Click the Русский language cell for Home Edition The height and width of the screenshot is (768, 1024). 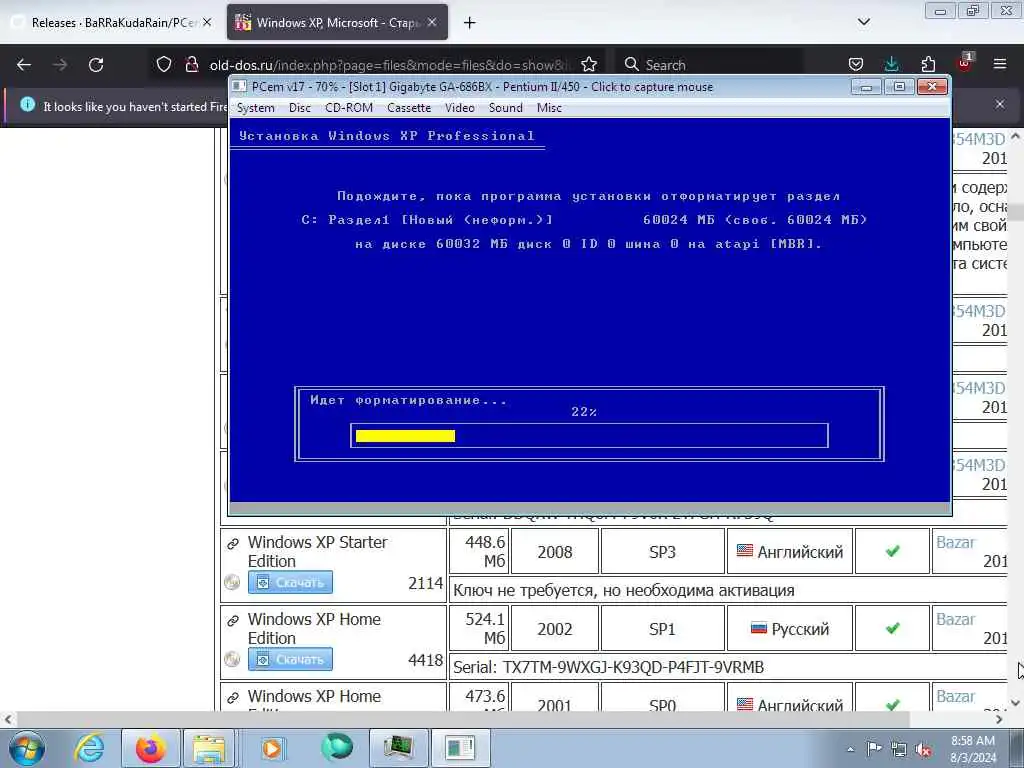pos(790,629)
